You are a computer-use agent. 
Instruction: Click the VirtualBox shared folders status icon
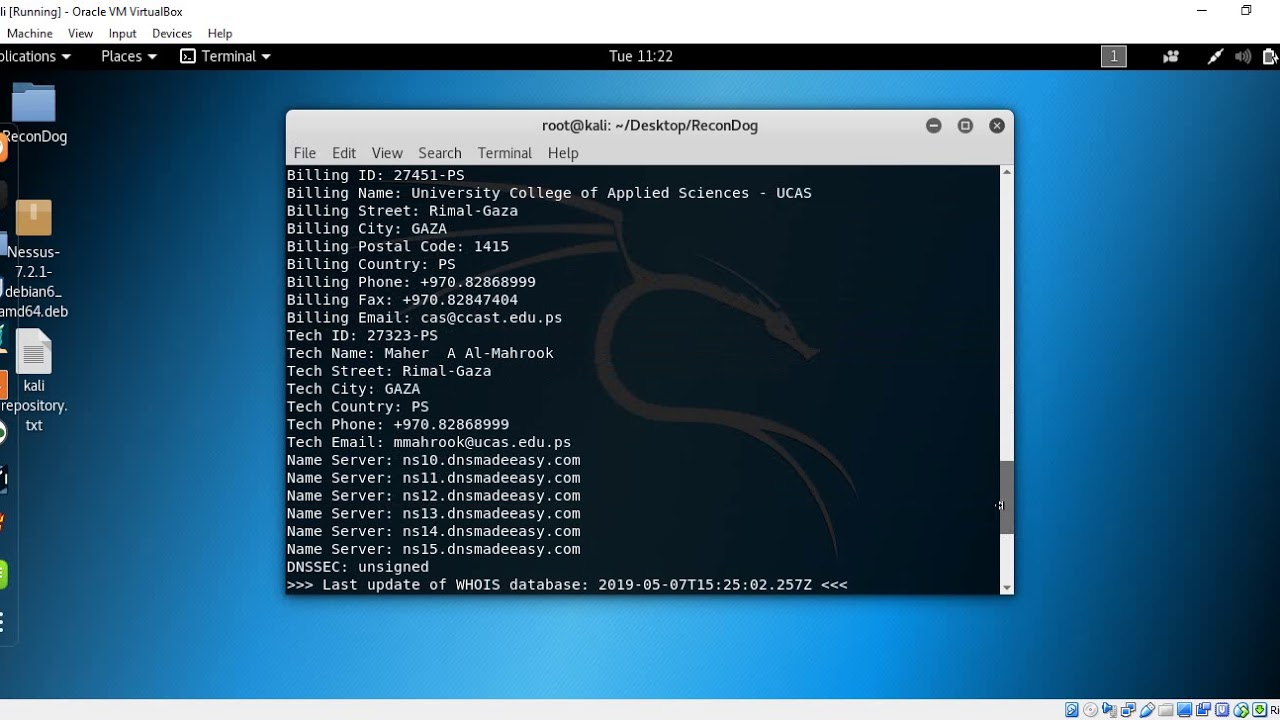click(x=1166, y=710)
